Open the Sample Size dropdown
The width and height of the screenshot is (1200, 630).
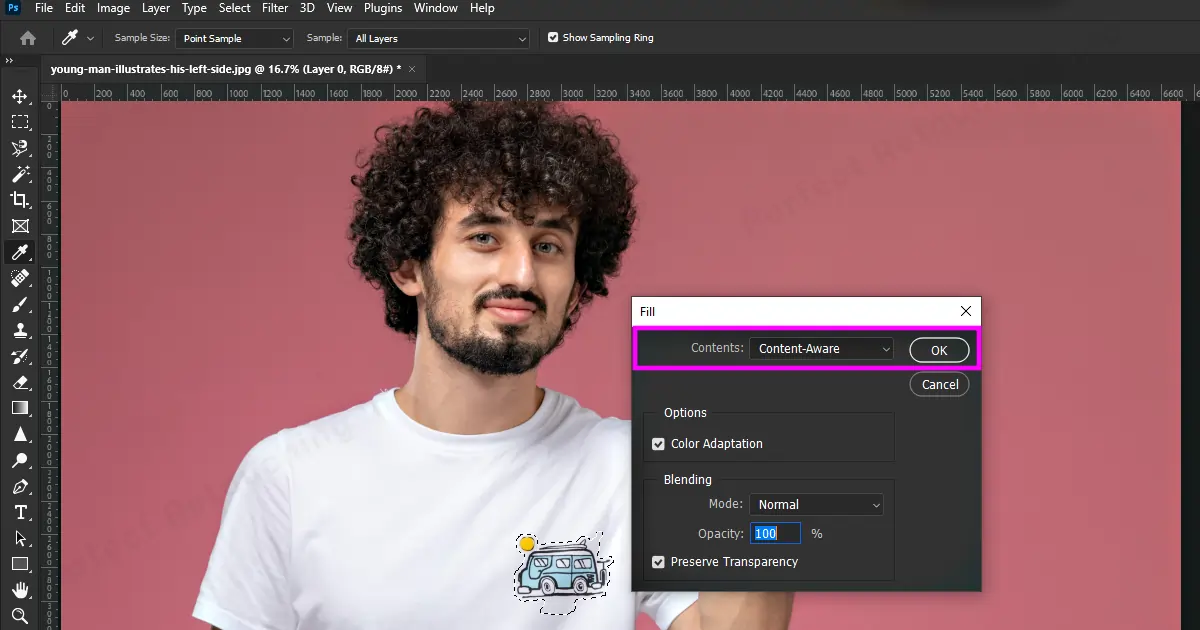pos(234,38)
